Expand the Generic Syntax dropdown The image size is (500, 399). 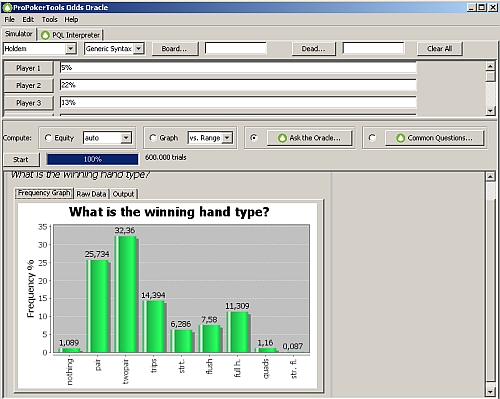(139, 49)
